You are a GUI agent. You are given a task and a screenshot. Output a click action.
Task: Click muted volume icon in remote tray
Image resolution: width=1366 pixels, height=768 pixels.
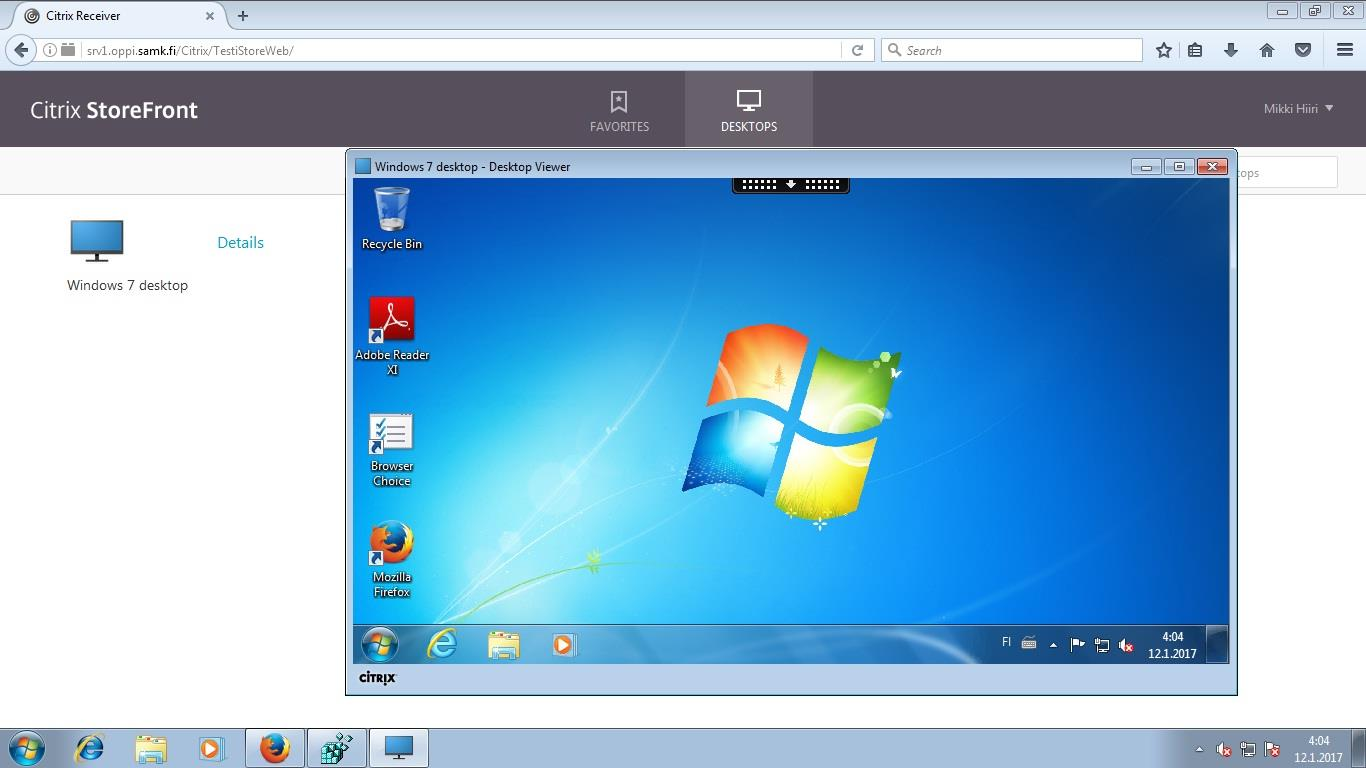(x=1126, y=645)
